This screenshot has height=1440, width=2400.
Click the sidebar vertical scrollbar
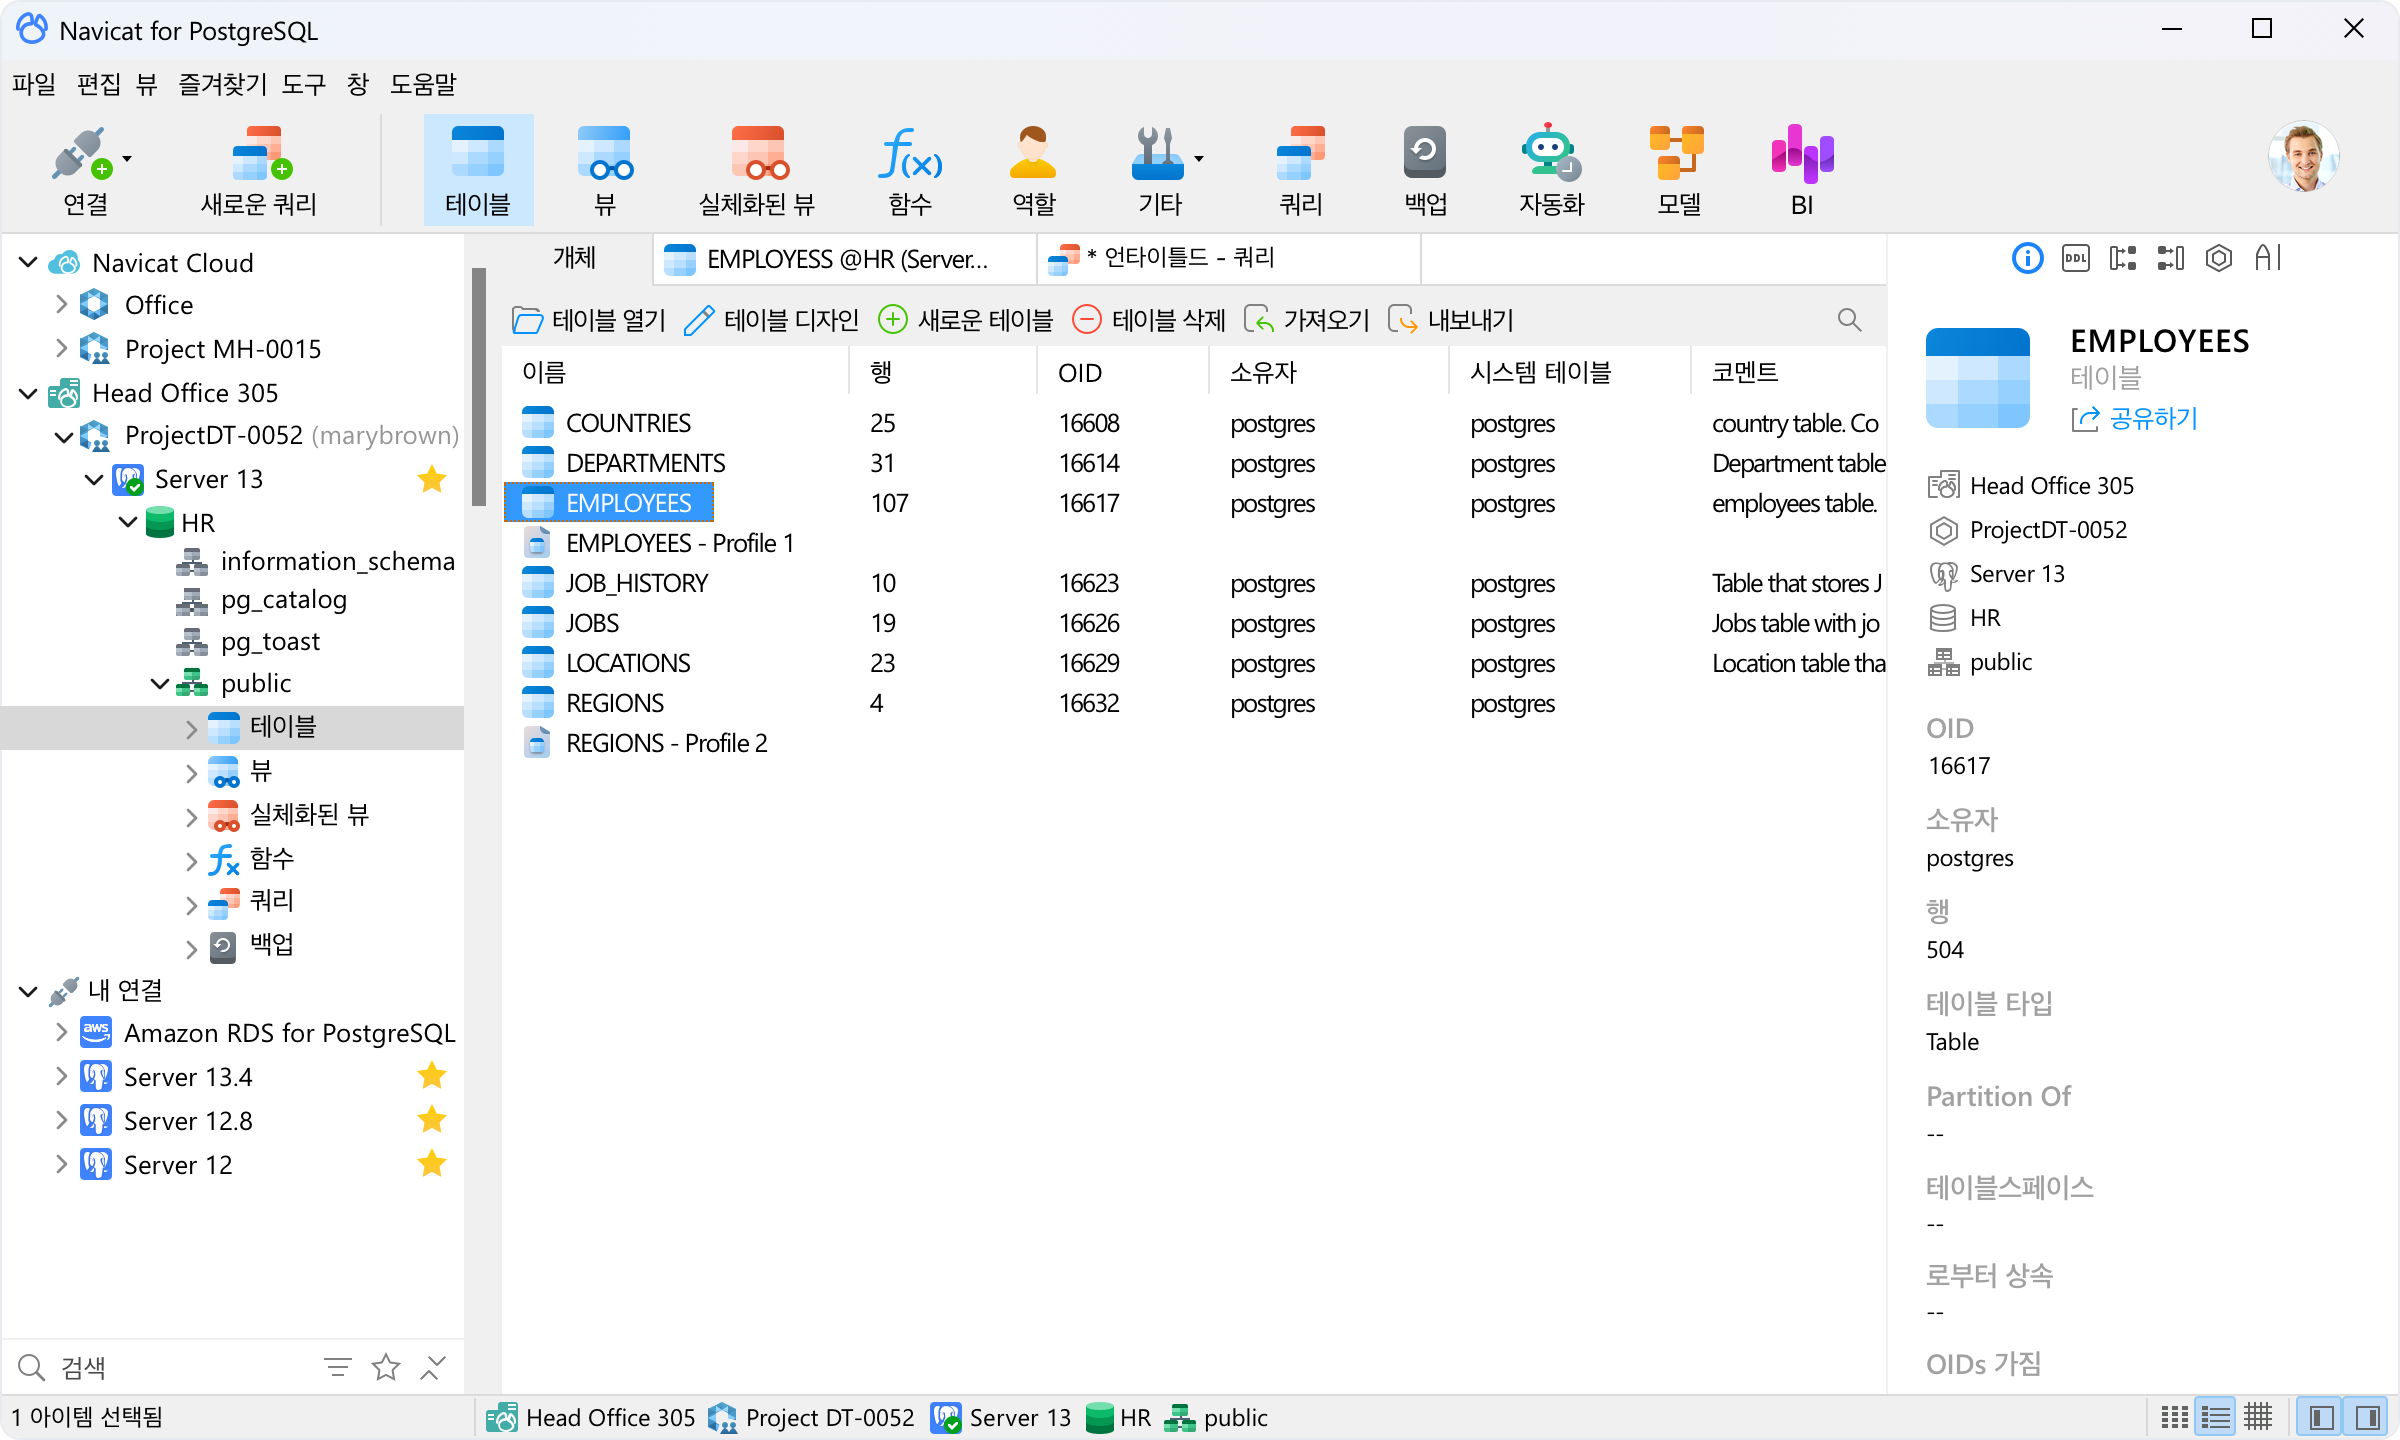pos(478,386)
